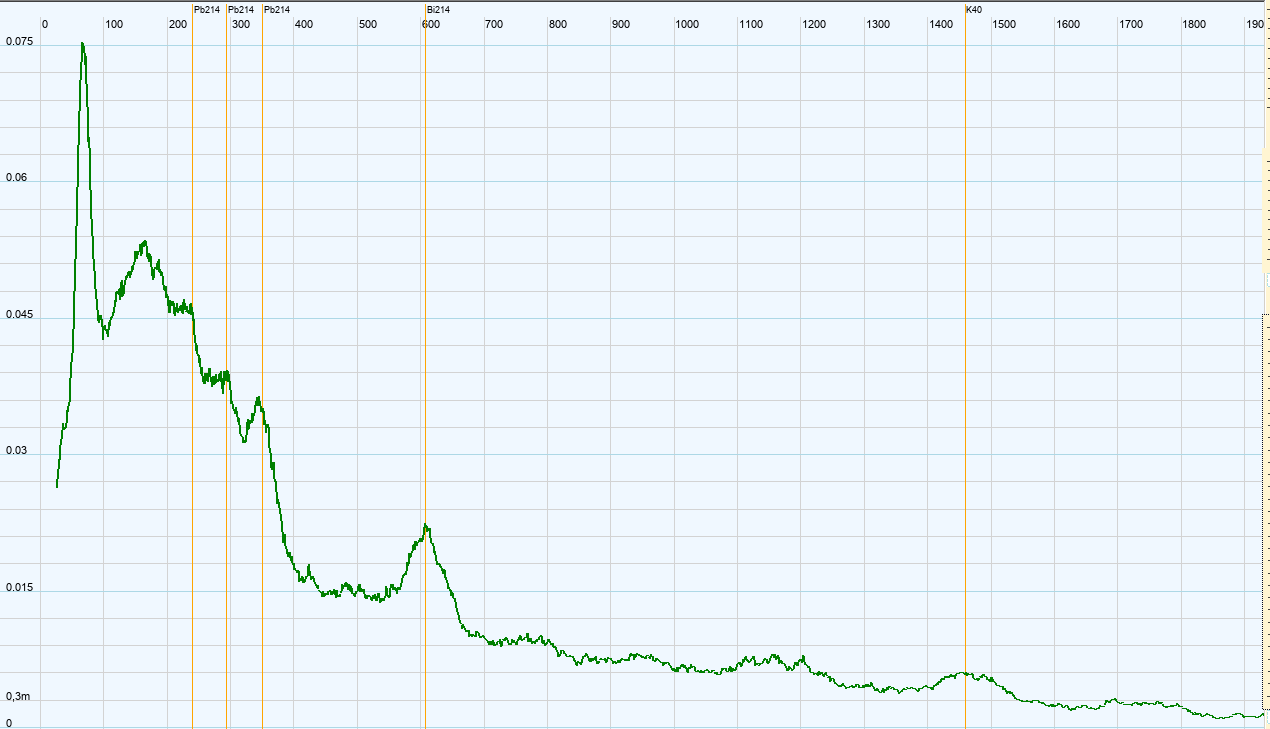
Task: Click the 500 tick label on the energy axis
Action: 368,24
